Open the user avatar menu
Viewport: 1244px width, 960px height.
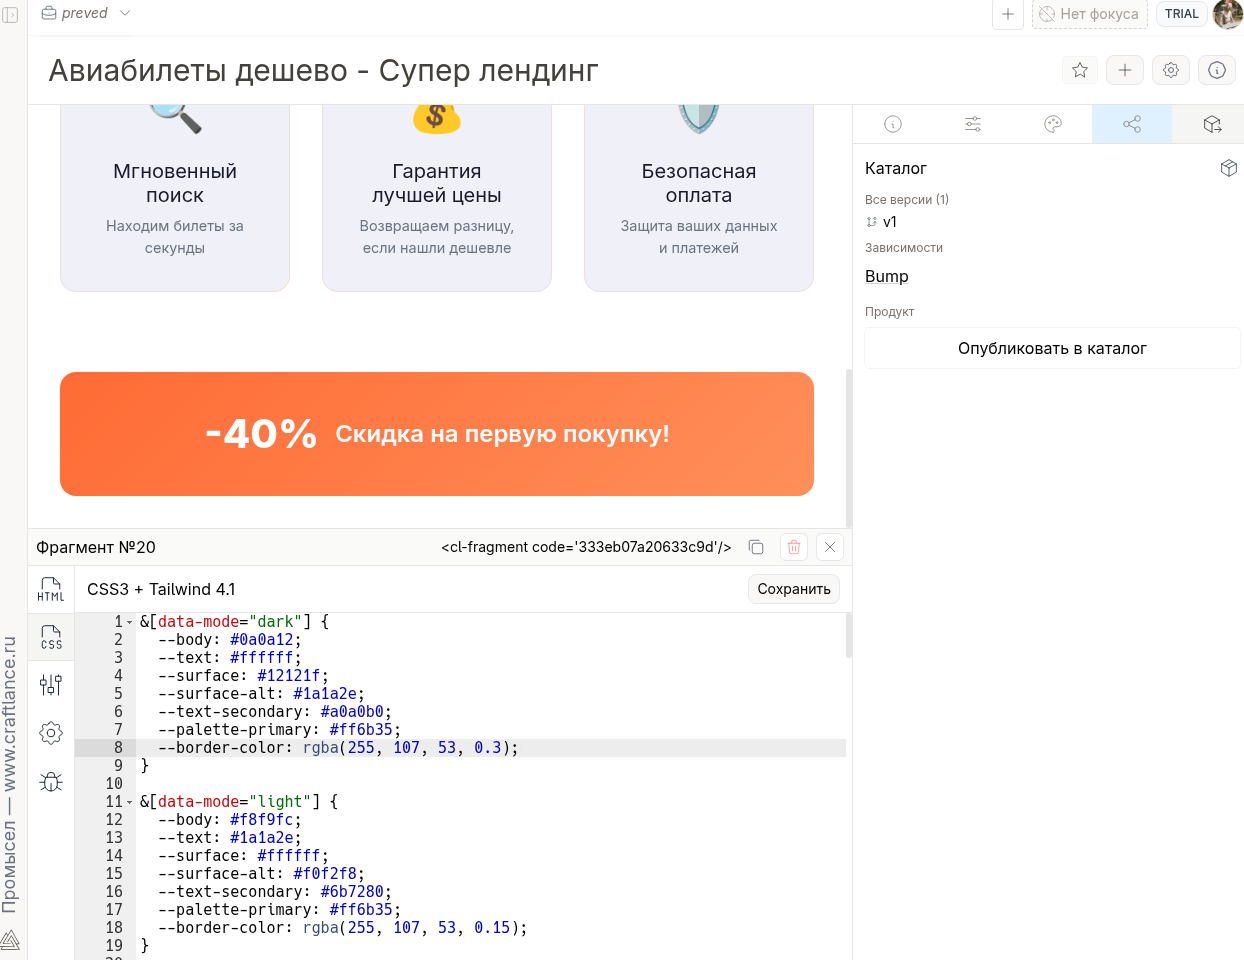point(1227,14)
